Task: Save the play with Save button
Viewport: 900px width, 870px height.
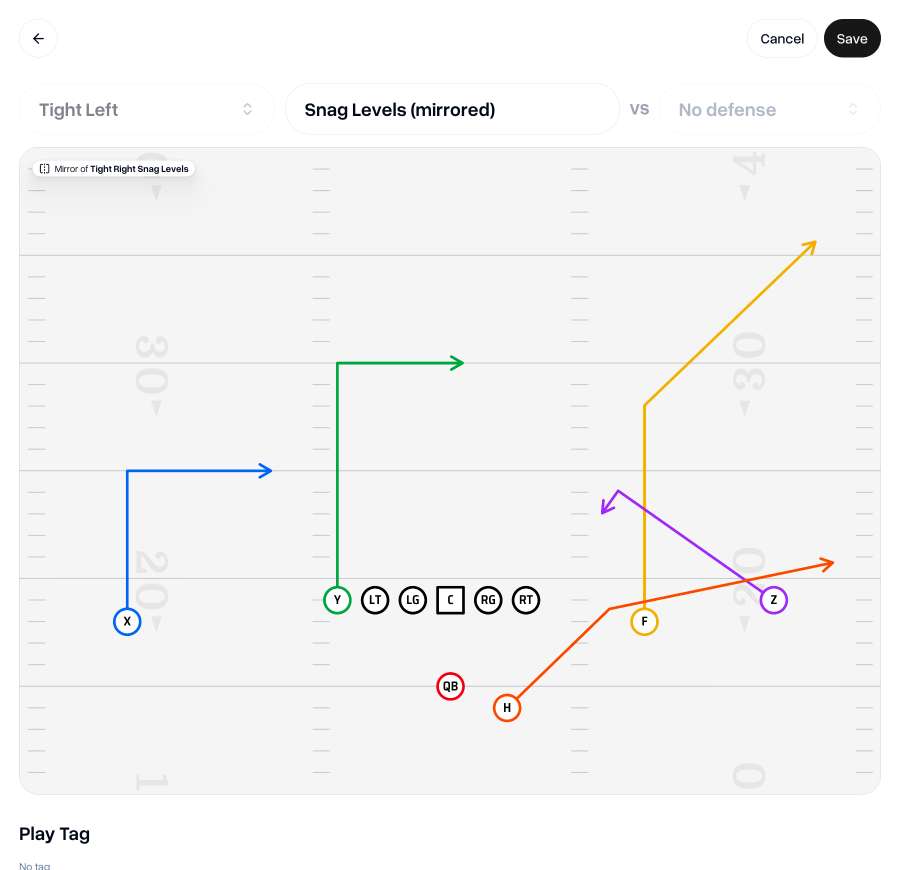Action: [x=852, y=39]
